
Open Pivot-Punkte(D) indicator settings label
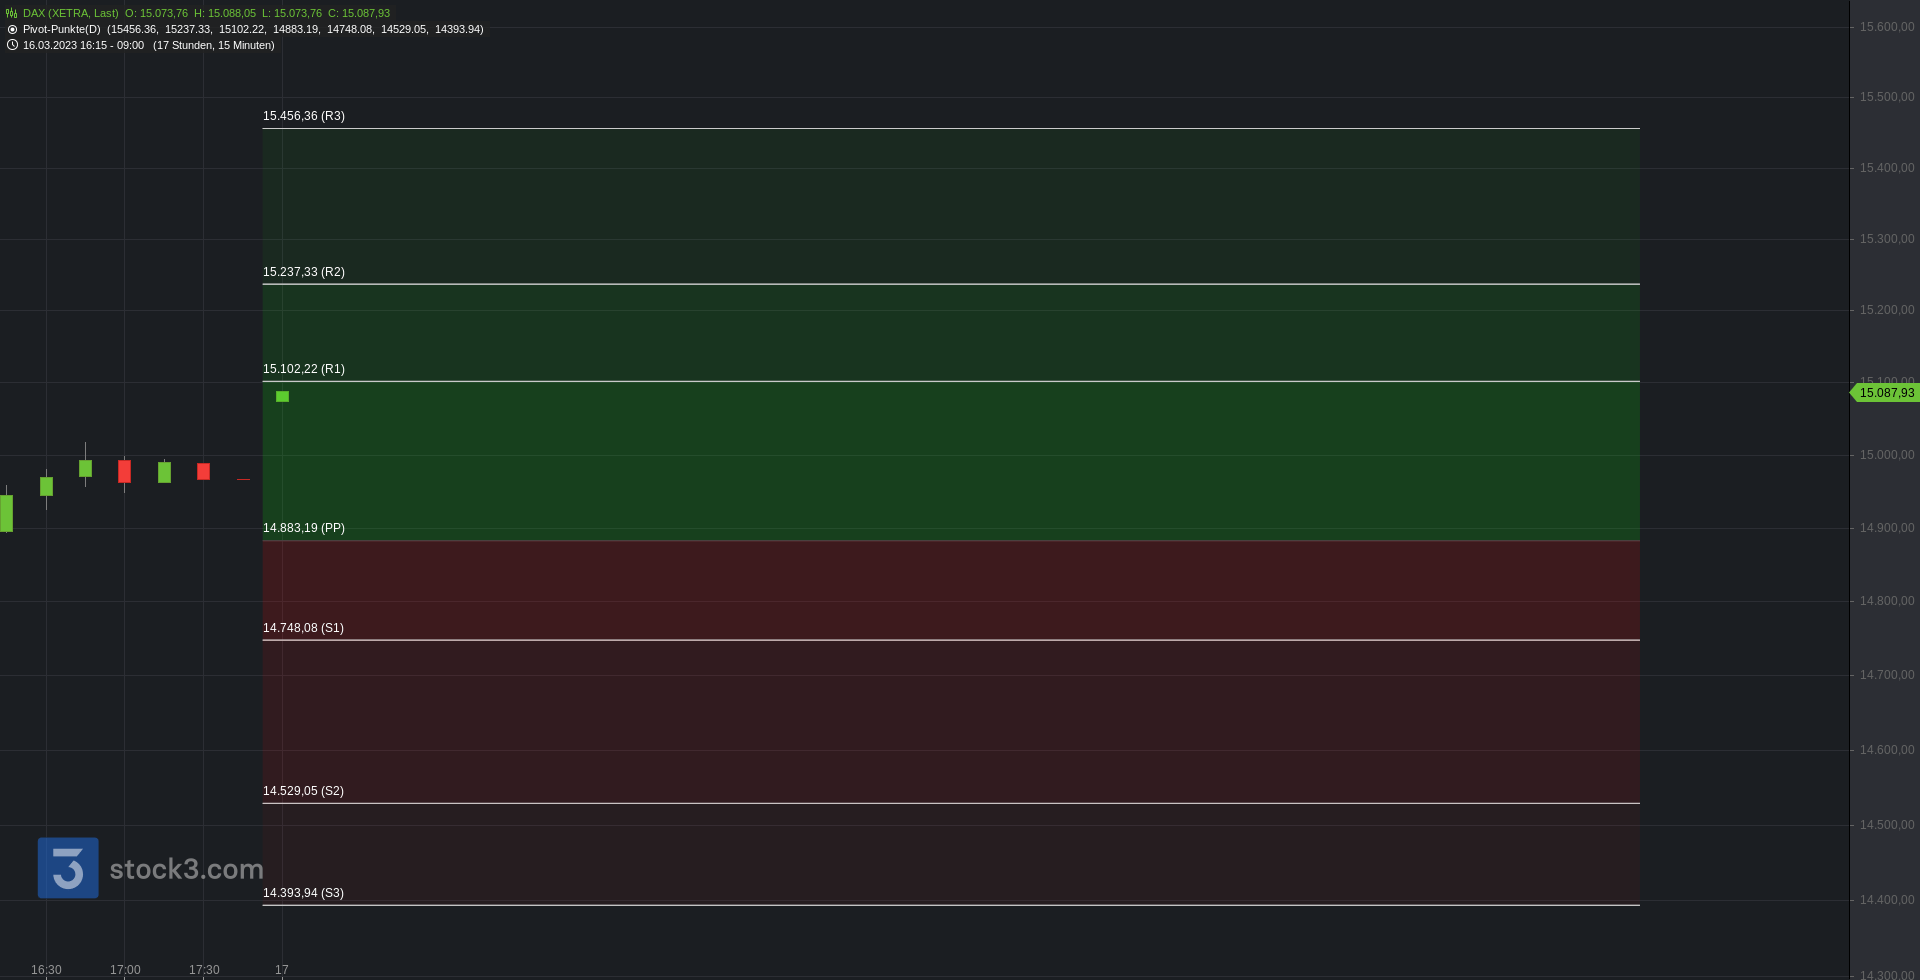61,29
